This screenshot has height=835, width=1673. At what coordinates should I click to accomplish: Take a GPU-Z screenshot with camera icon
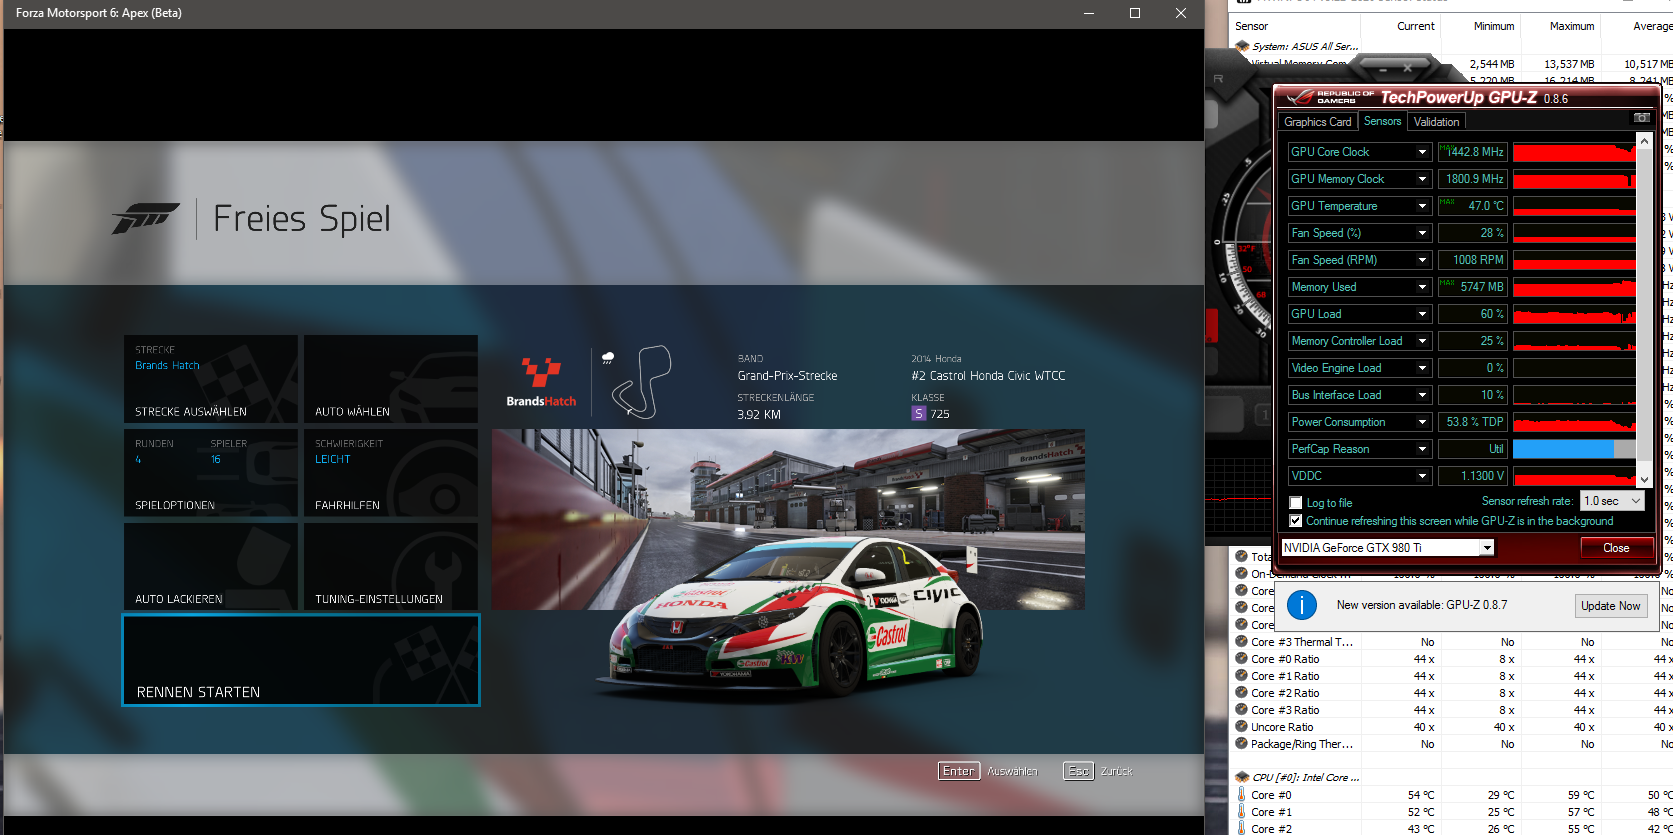[x=1642, y=118]
